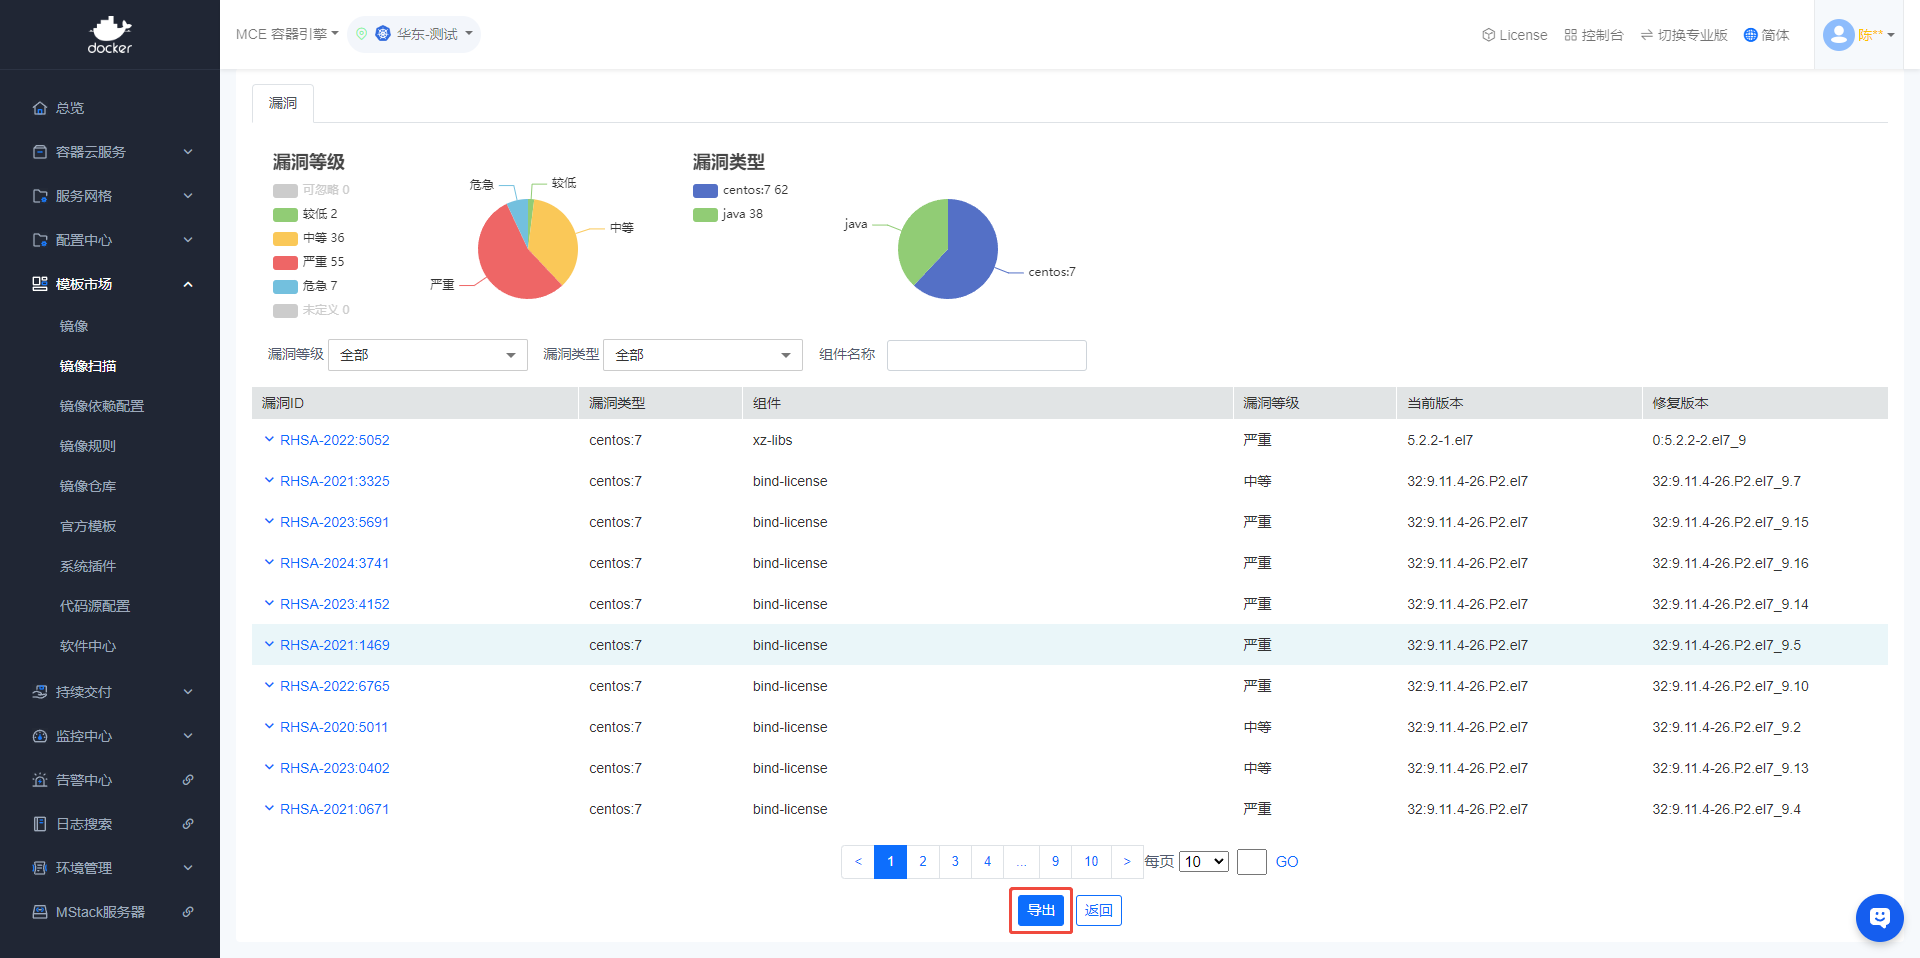Toggle the 严重 legend item in chart
This screenshot has width=1920, height=958.
[x=309, y=262]
